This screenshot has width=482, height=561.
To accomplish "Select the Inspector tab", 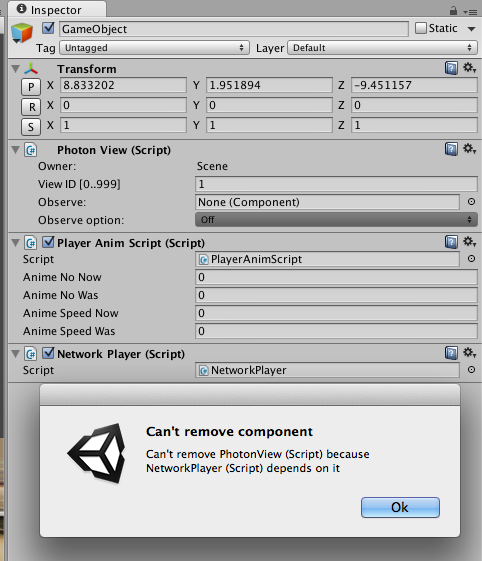I will 57,10.
